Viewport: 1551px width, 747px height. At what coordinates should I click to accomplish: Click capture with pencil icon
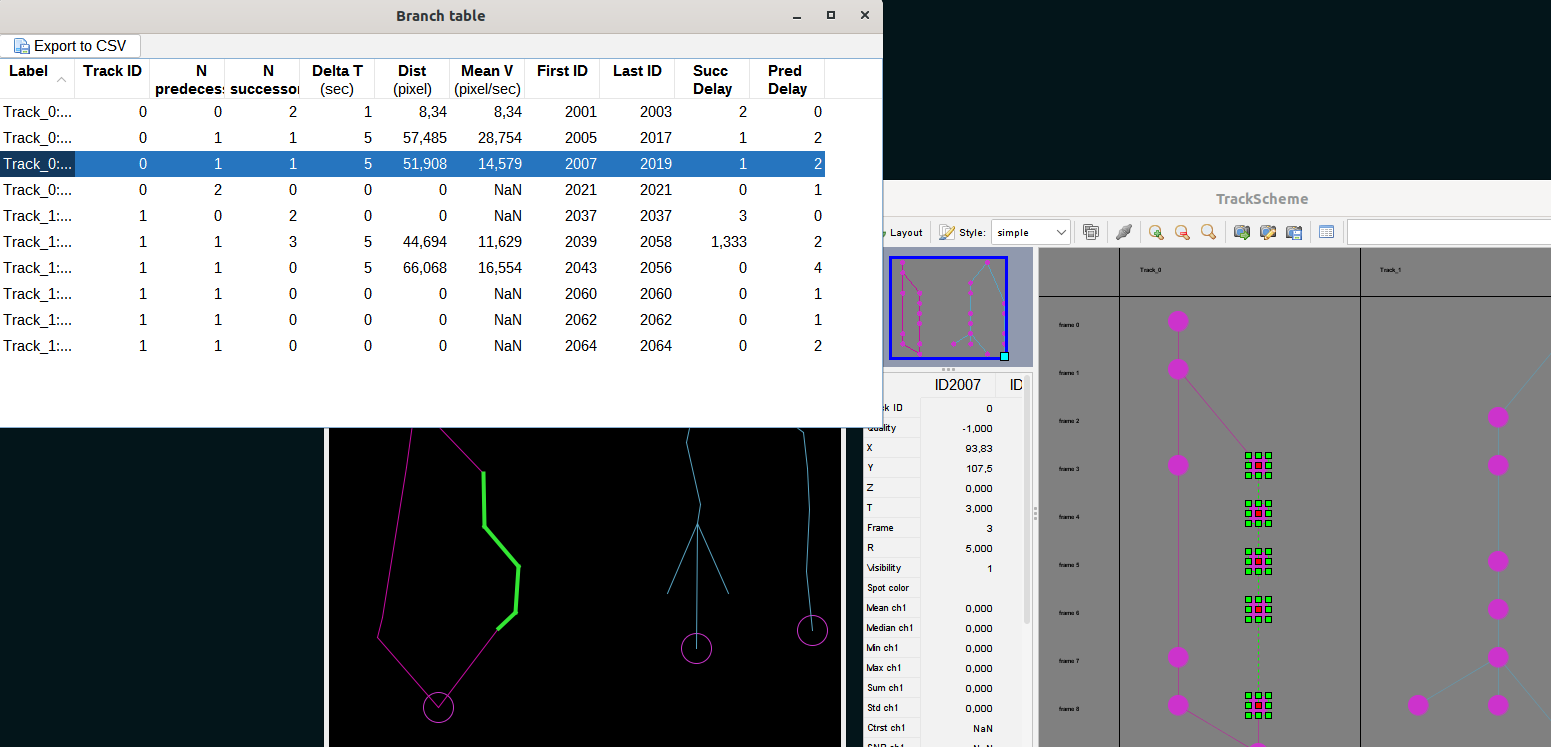(1268, 232)
